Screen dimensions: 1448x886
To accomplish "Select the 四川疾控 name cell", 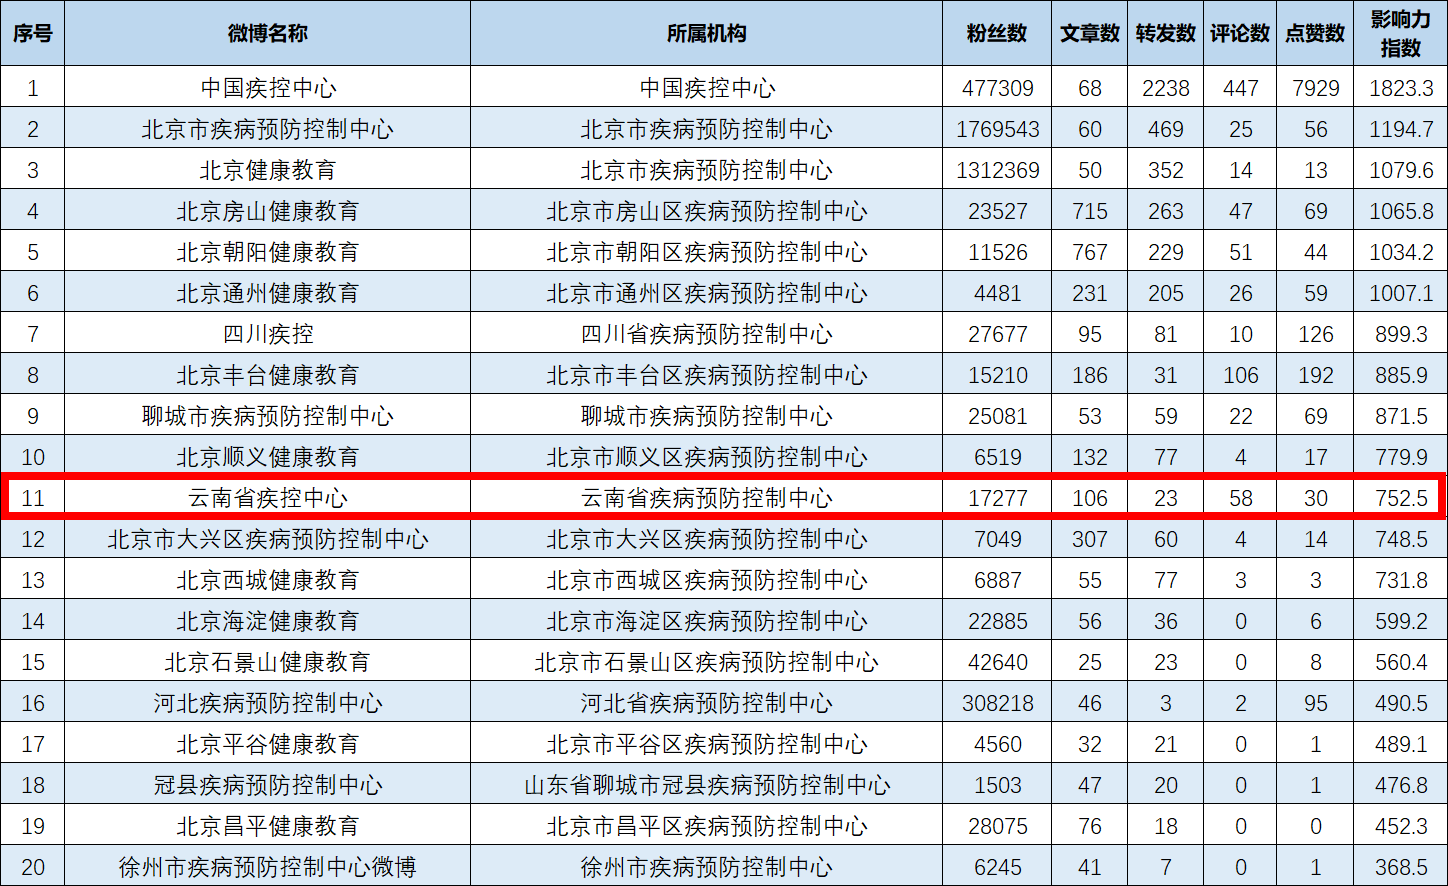I will (268, 334).
